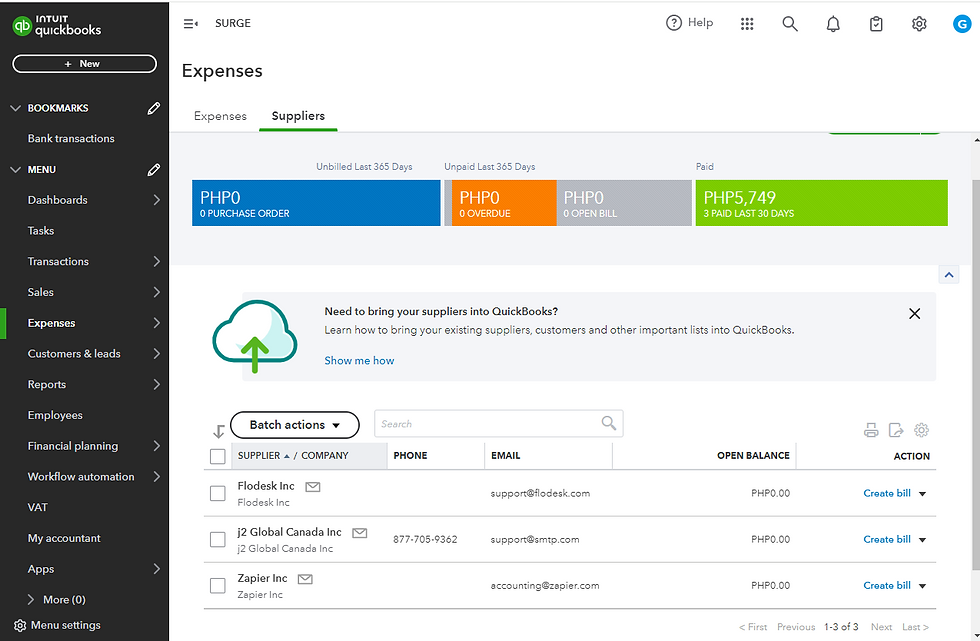Click the Menu settings gear icon
Viewport: 980px width, 641px height.
[x=20, y=625]
